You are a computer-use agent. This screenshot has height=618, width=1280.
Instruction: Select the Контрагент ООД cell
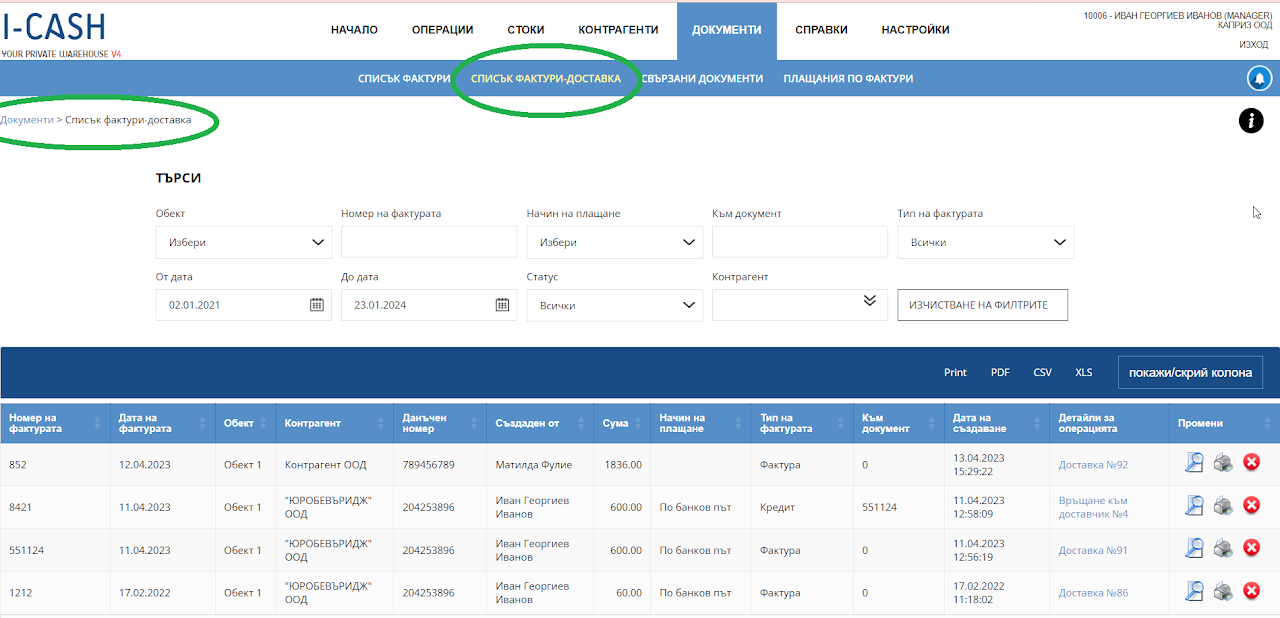334,464
